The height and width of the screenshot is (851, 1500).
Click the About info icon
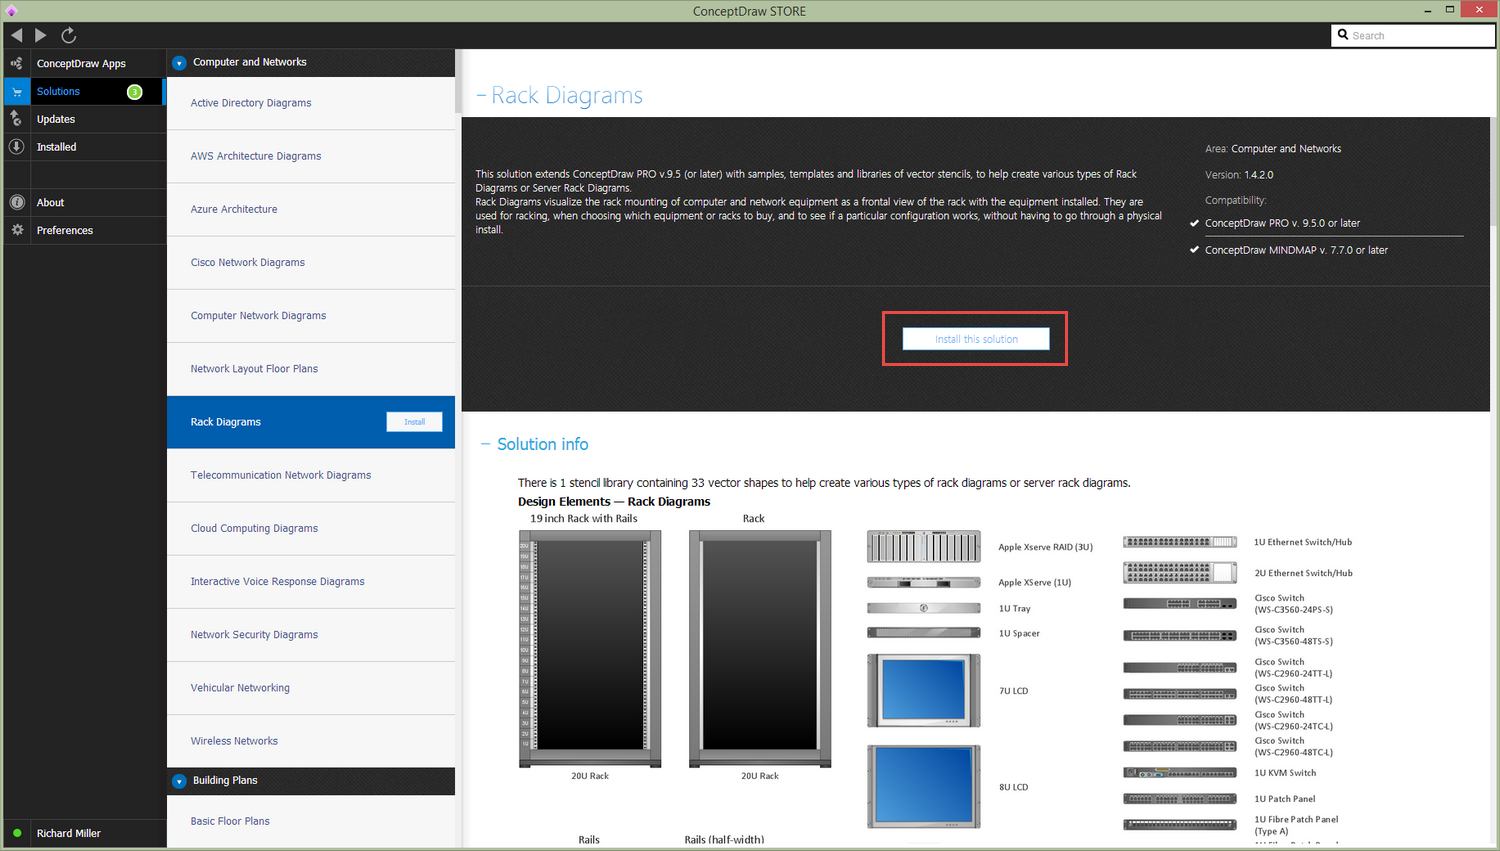pyautogui.click(x=16, y=202)
